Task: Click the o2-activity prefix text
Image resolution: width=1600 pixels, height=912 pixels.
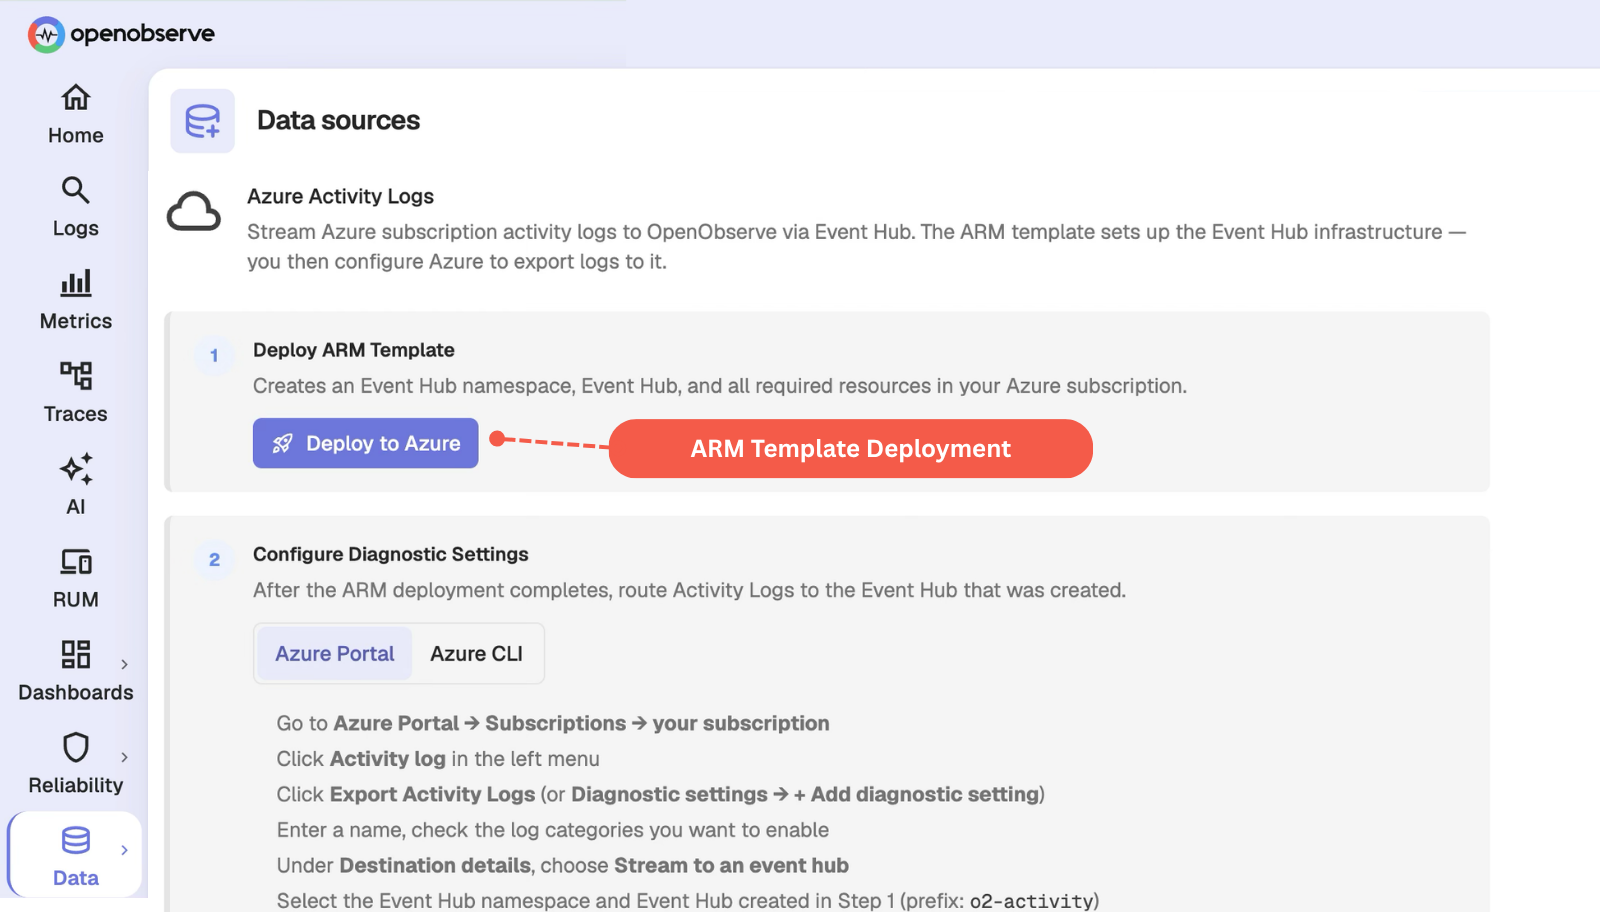Action: click(1031, 901)
